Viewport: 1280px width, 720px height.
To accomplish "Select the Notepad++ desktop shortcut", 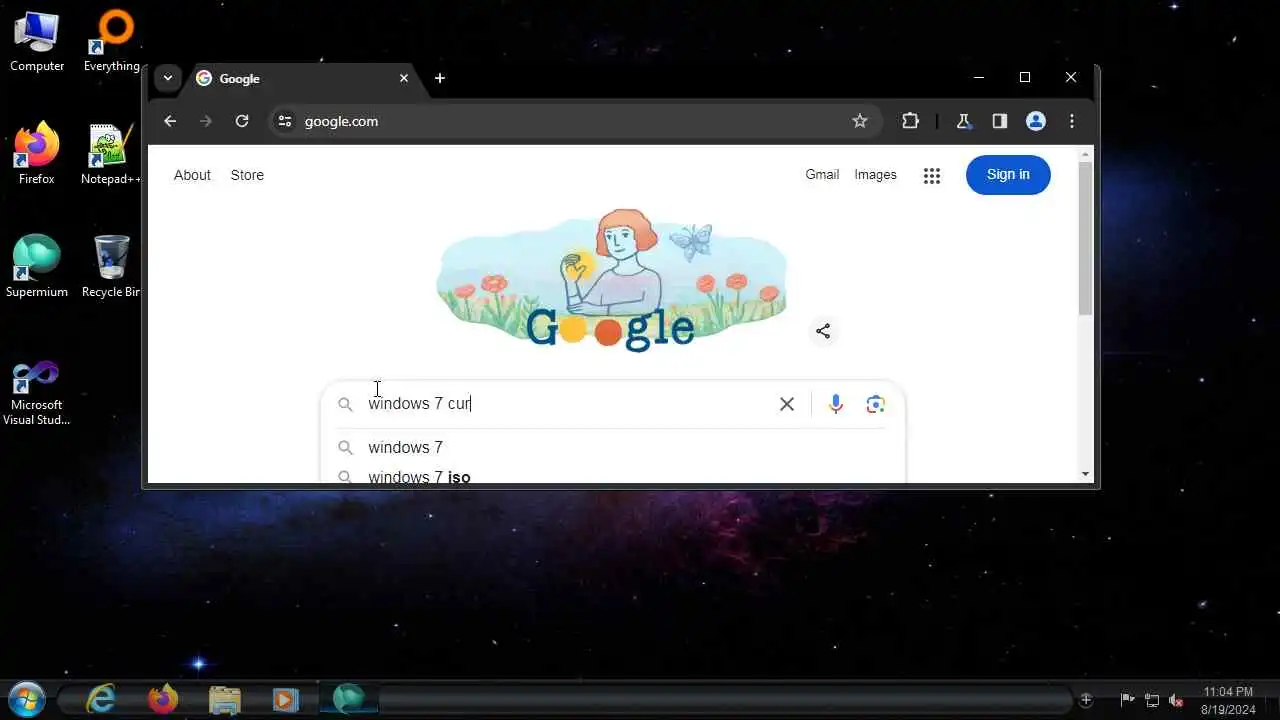I will [x=111, y=153].
